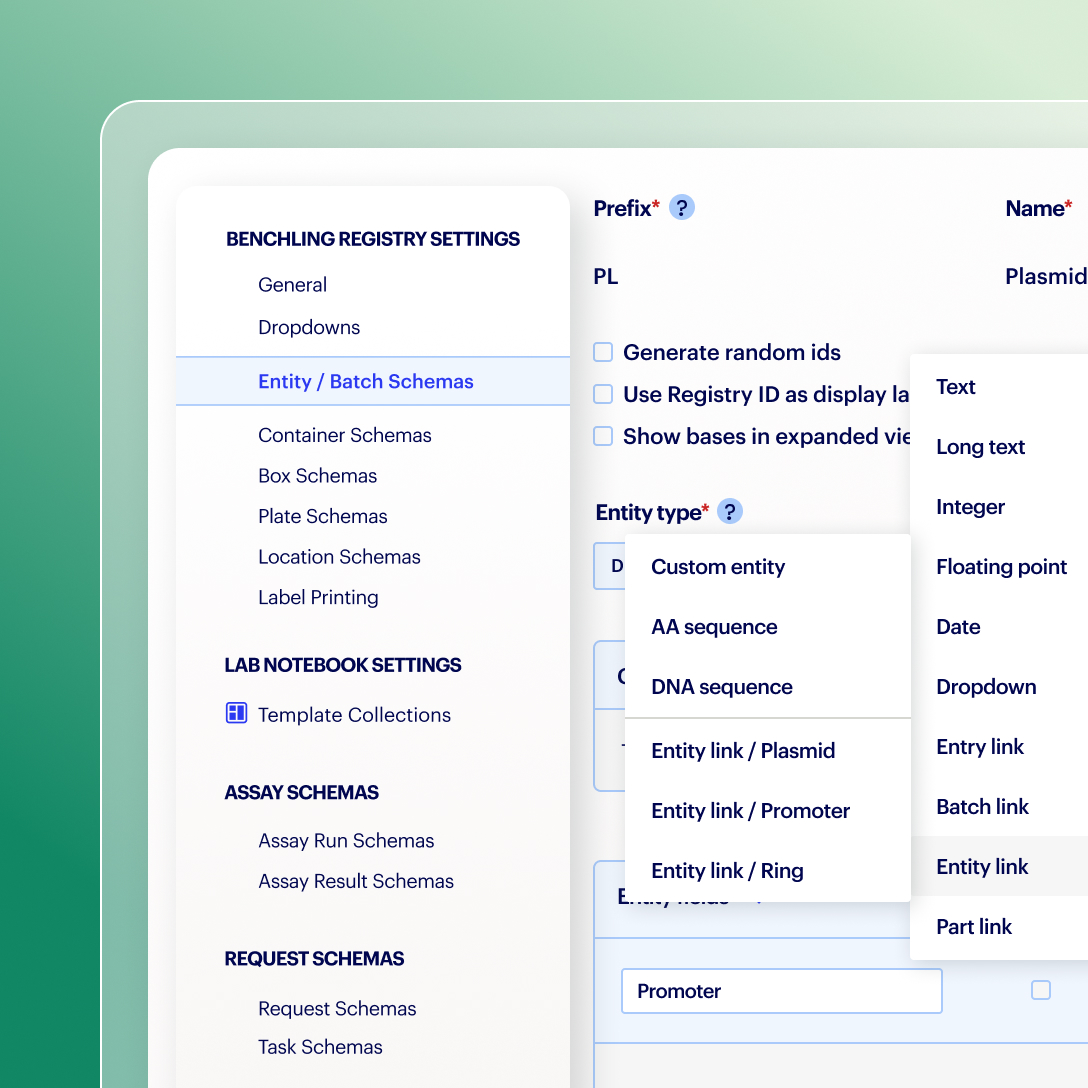Click the Prefix help question mark icon
1088x1088 pixels.
(681, 207)
